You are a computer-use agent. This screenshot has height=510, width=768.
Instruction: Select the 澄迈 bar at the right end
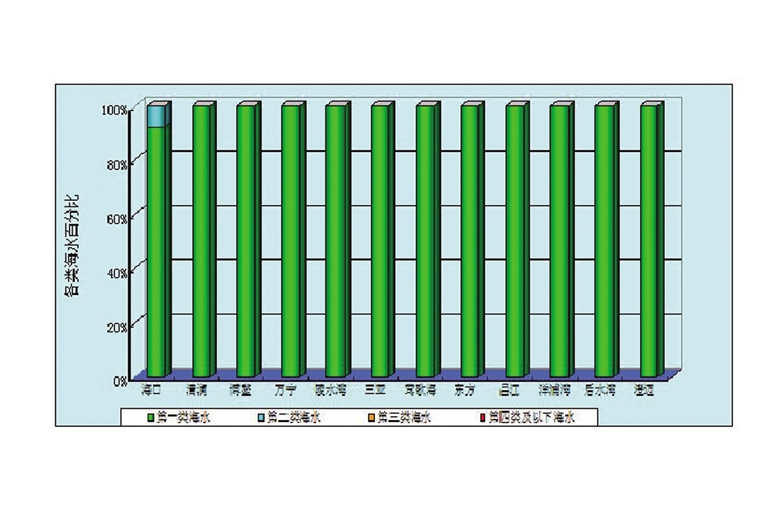648,240
